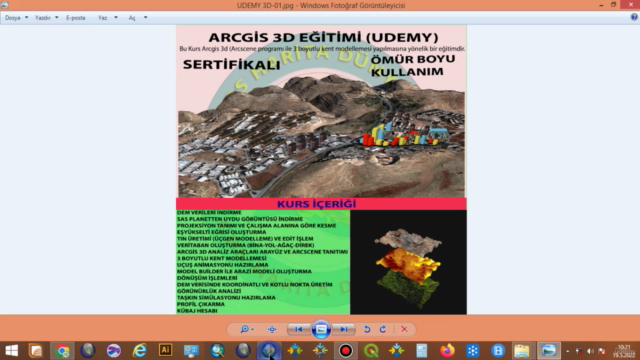Go to the previous photo
The height and width of the screenshot is (360, 640).
click(x=299, y=329)
